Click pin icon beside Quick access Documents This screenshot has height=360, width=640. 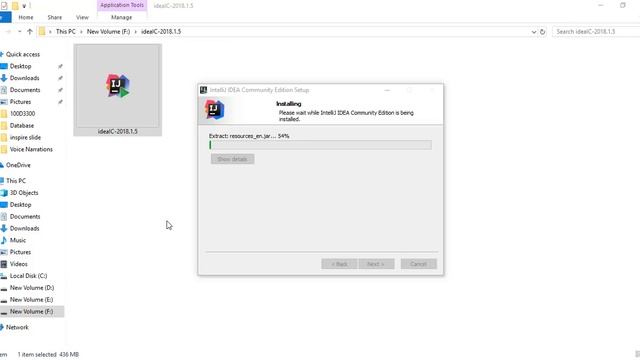tap(60, 90)
